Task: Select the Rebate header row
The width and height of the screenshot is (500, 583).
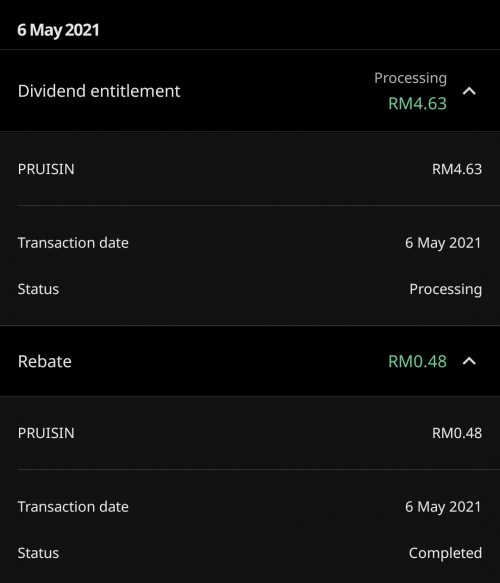Action: pos(250,361)
